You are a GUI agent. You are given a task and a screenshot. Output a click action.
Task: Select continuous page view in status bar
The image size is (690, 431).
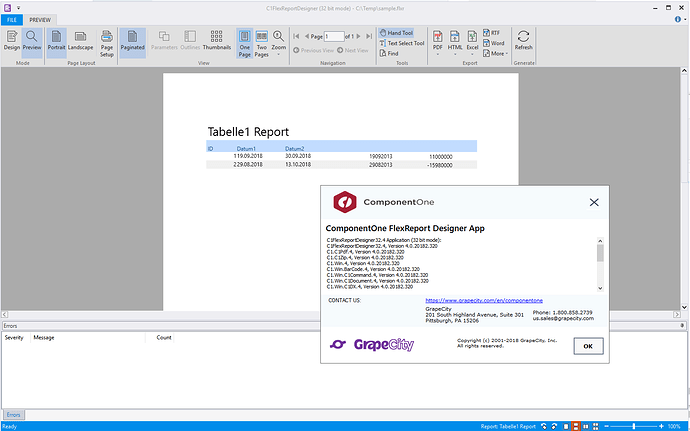[x=576, y=426]
